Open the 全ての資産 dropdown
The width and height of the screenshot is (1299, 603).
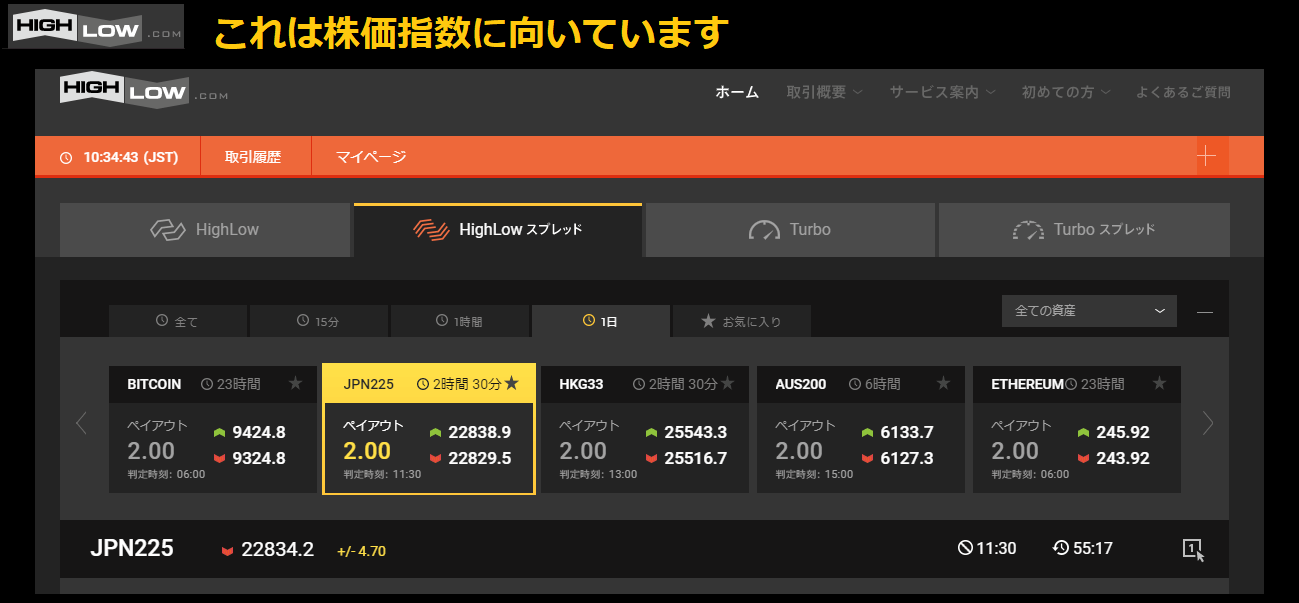1088,311
